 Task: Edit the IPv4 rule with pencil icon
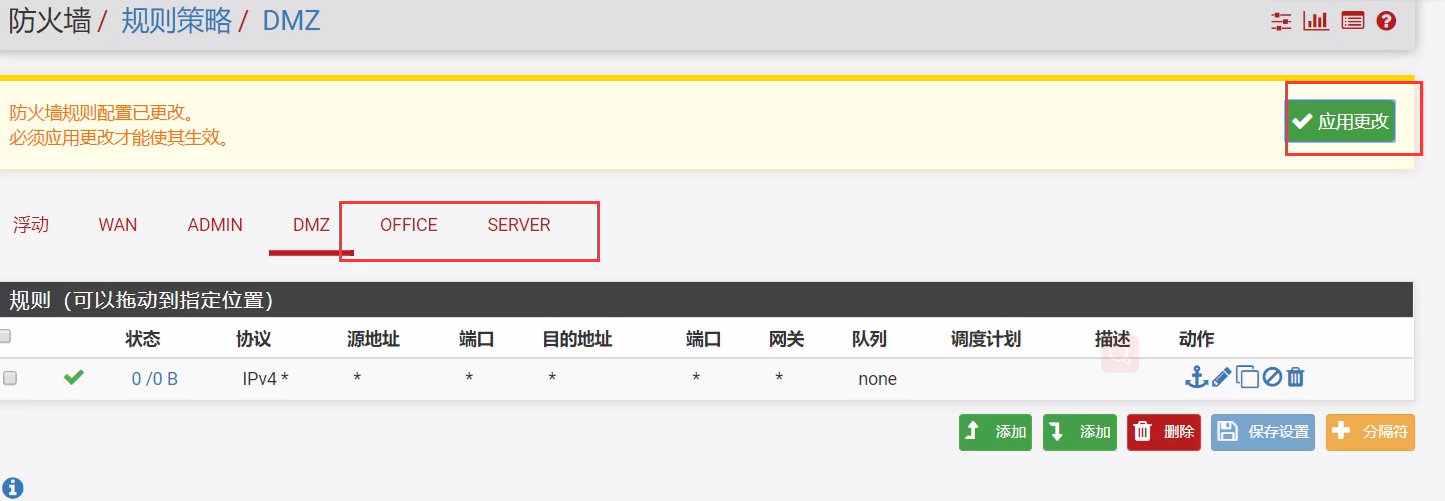[1221, 377]
